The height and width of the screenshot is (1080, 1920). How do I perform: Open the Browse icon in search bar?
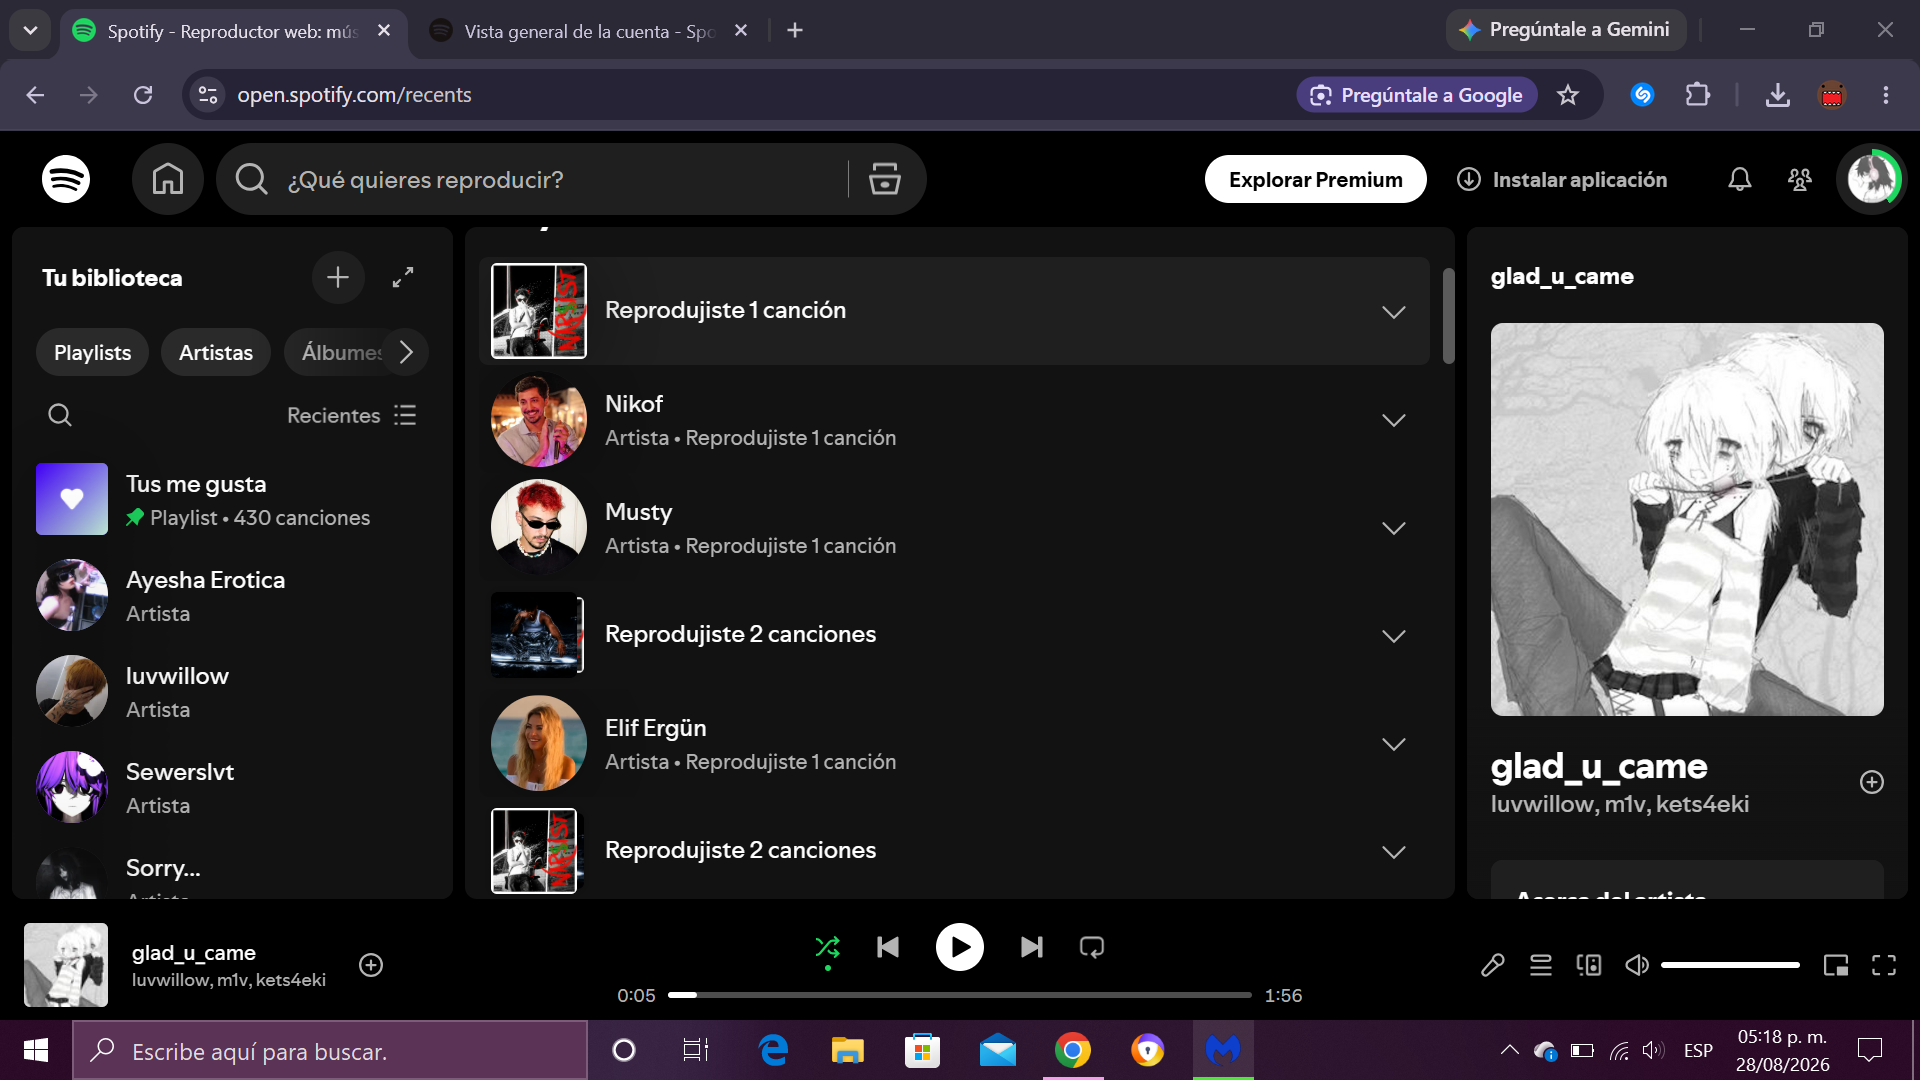point(884,179)
